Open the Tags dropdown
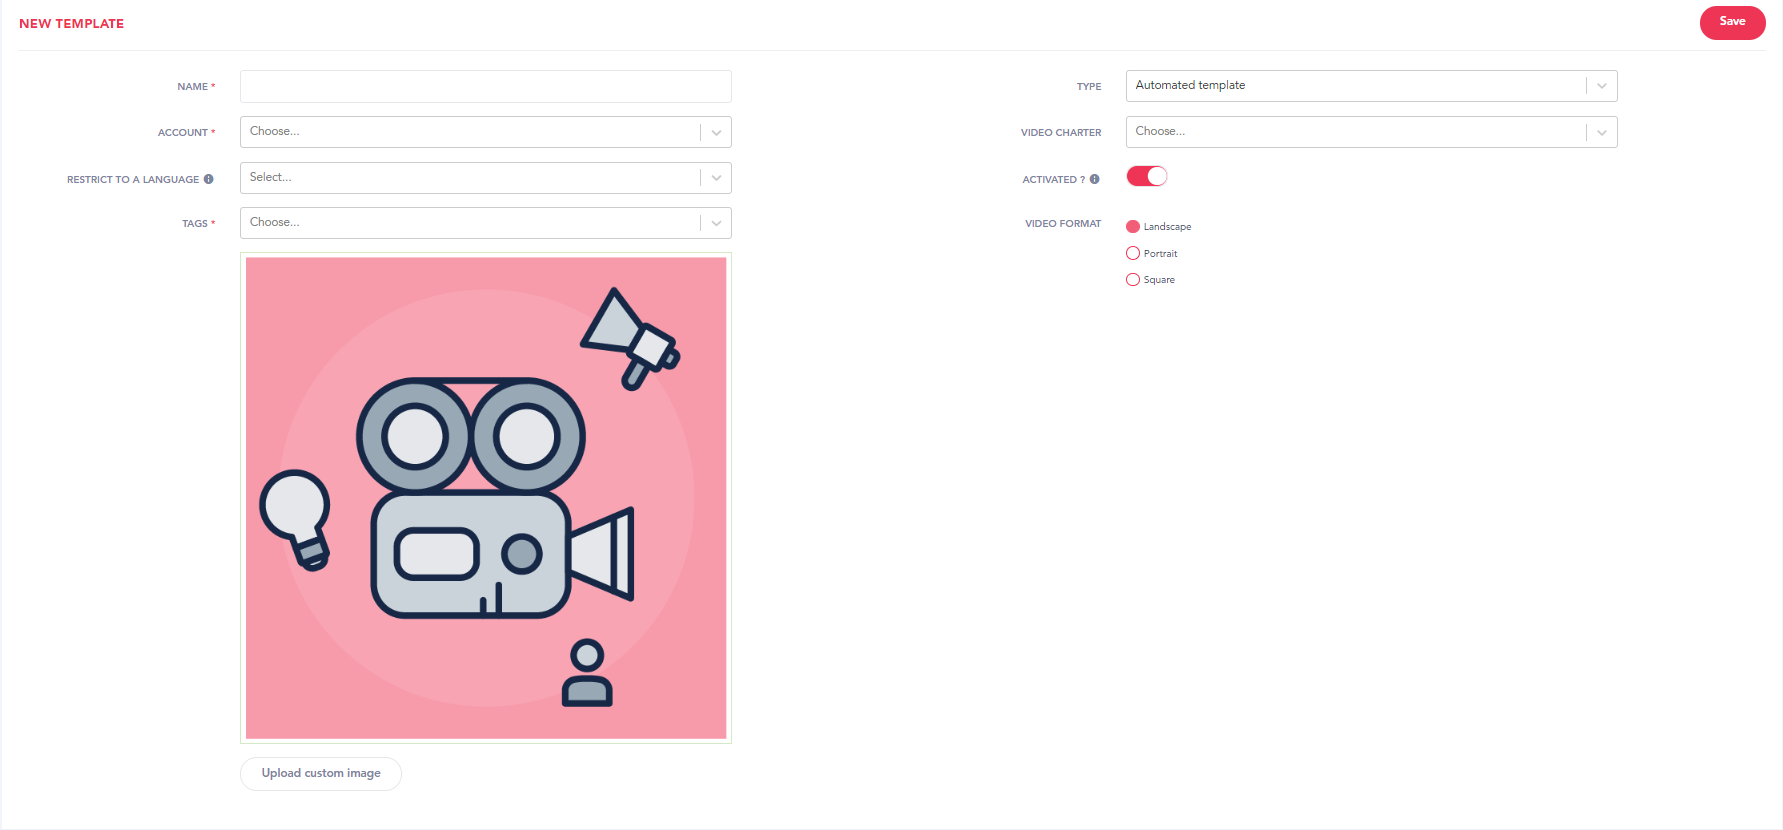This screenshot has width=1783, height=830. coord(486,223)
